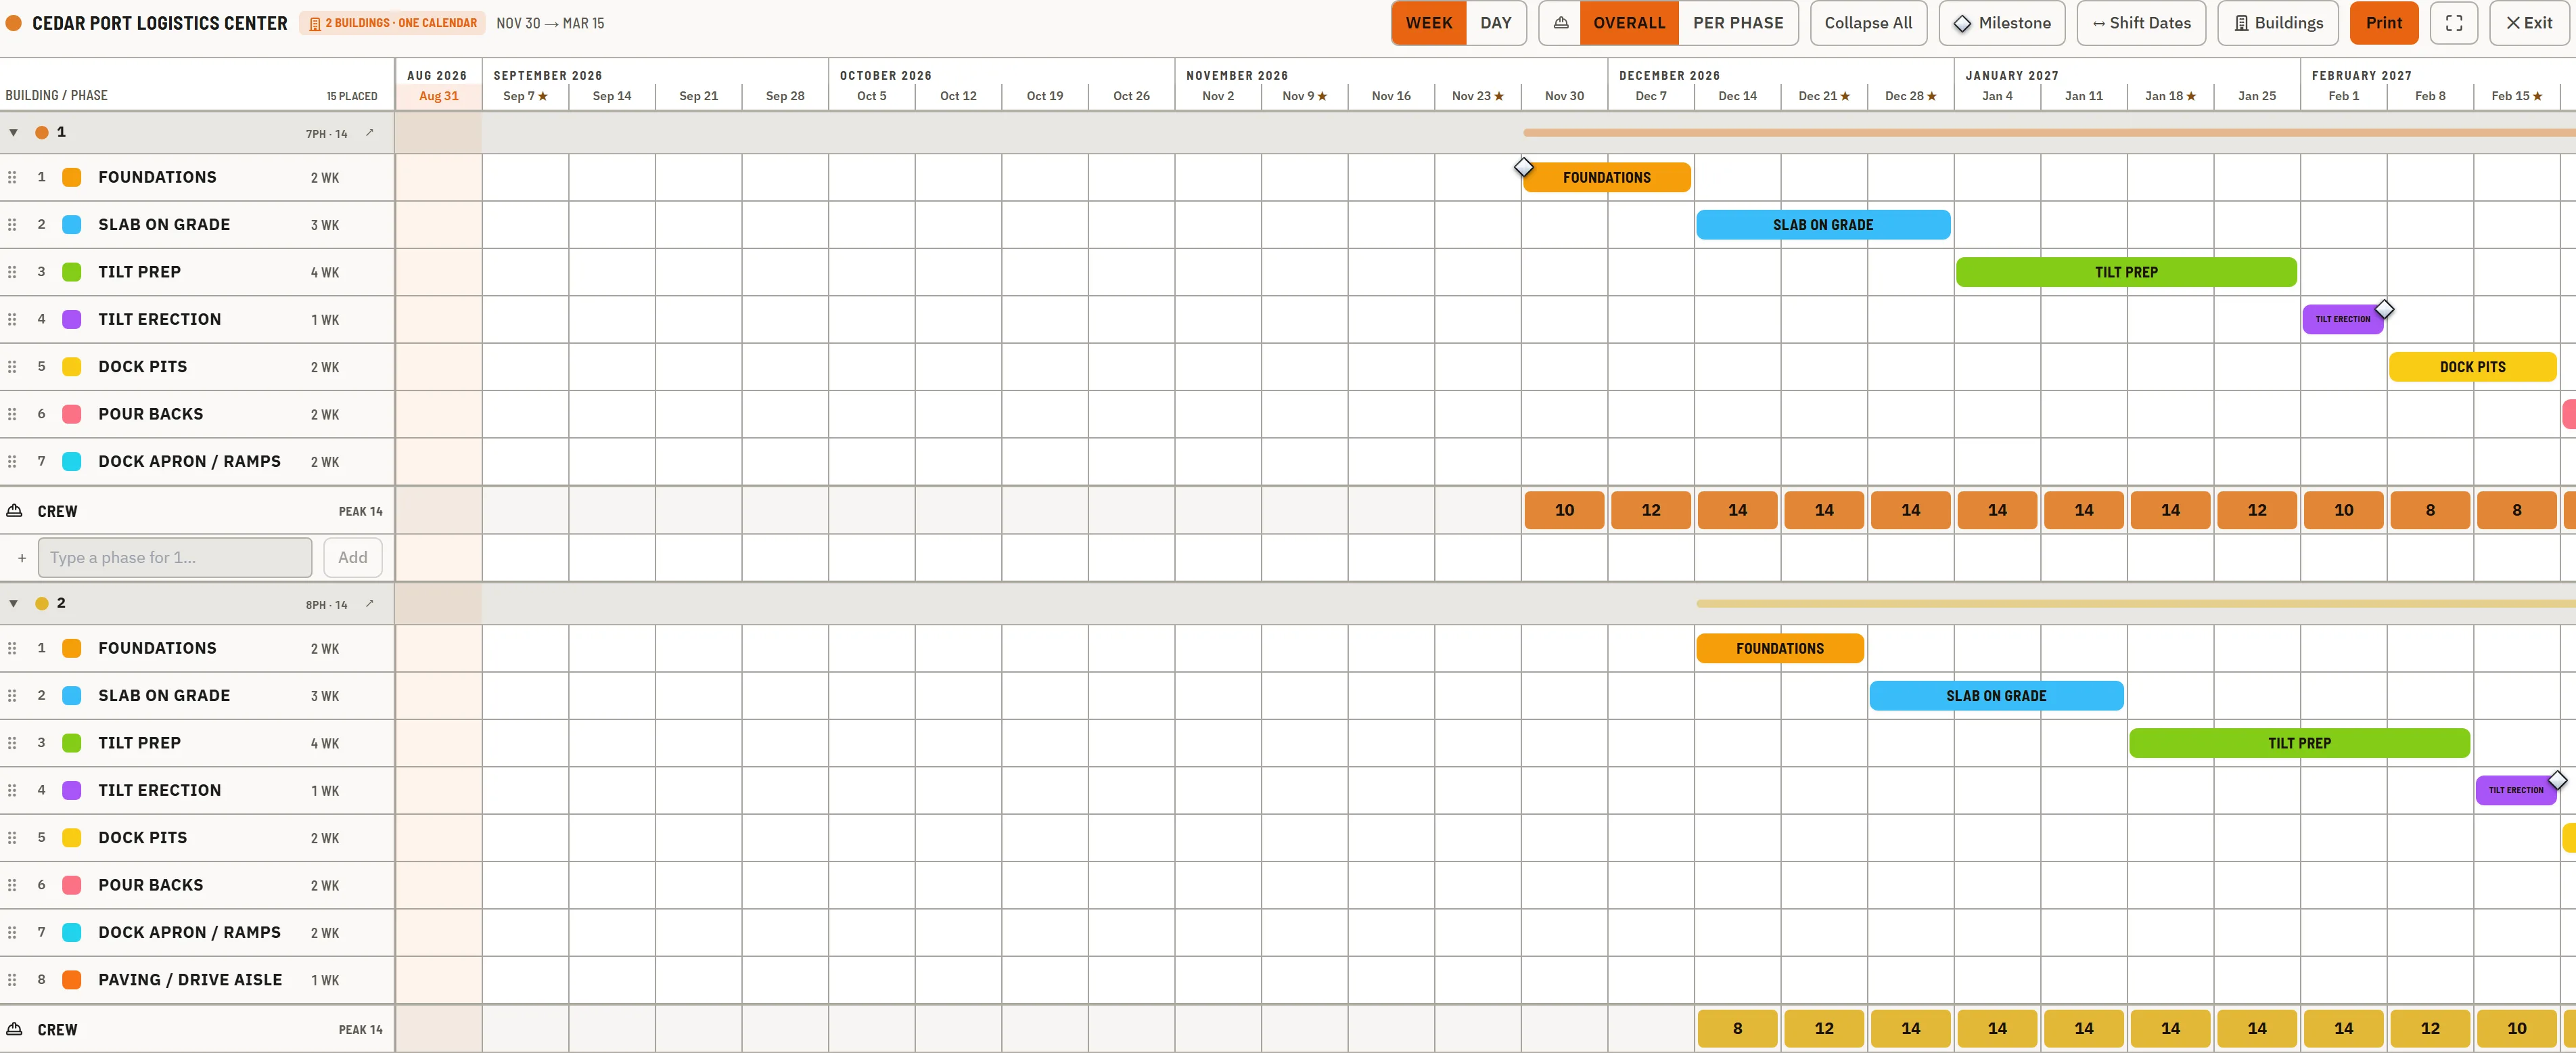Collapse building 2 section triangle
Screen dimensions: 2576x1053
pyautogui.click(x=14, y=603)
